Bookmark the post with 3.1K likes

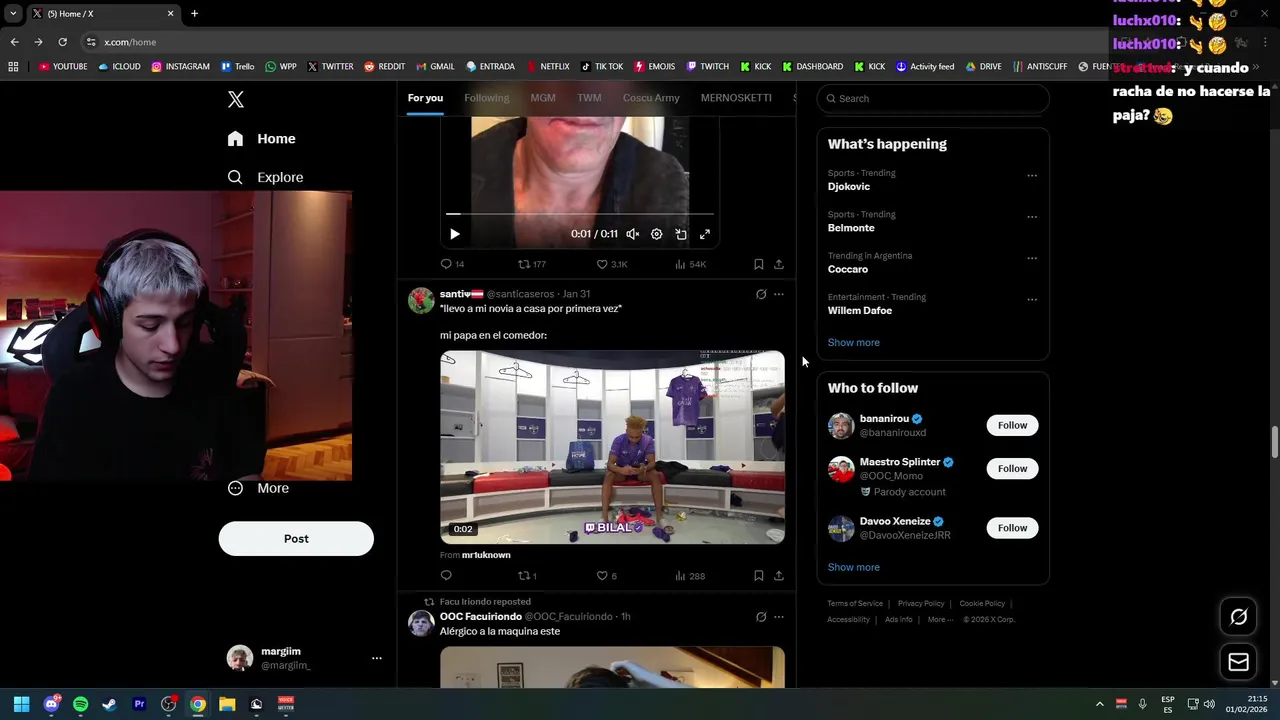point(758,264)
